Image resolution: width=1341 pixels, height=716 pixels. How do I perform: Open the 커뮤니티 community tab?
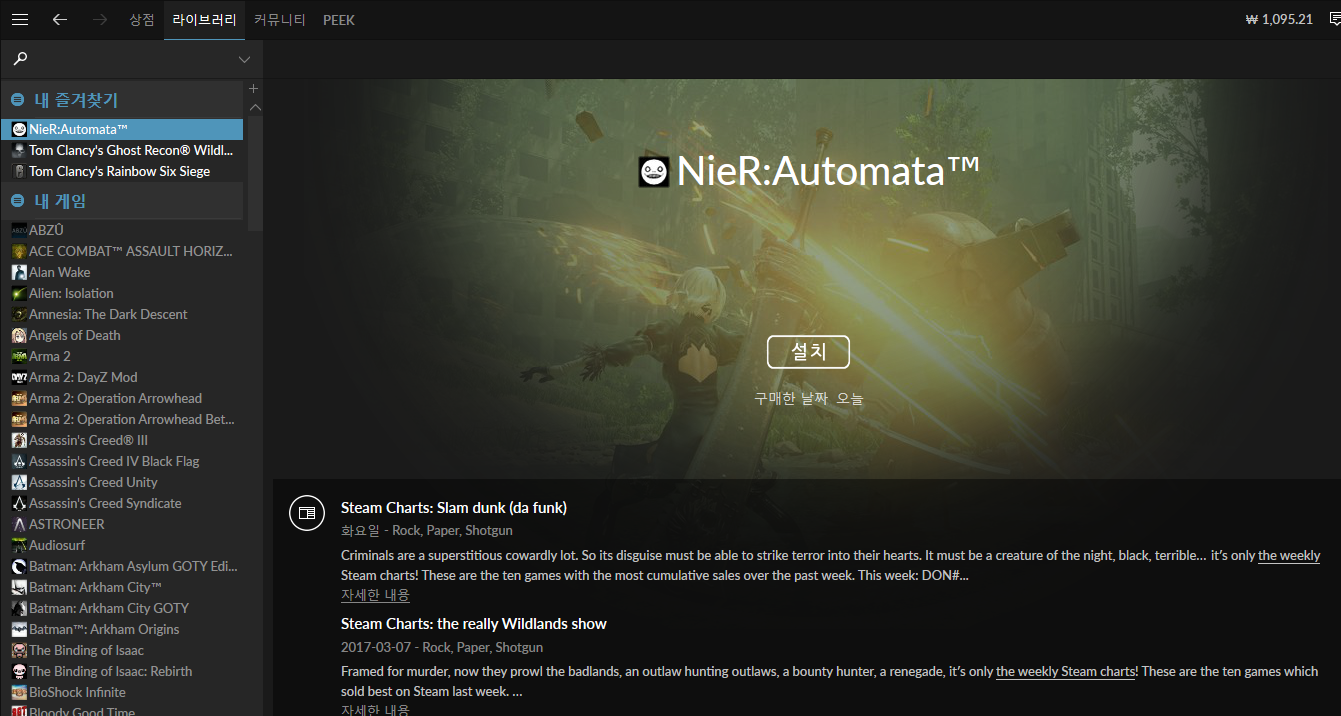click(x=280, y=20)
